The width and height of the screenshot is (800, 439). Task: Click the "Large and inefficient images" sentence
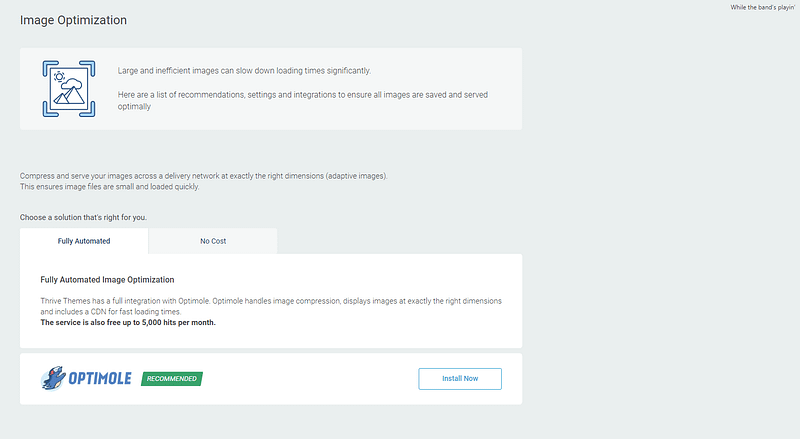click(x=243, y=70)
